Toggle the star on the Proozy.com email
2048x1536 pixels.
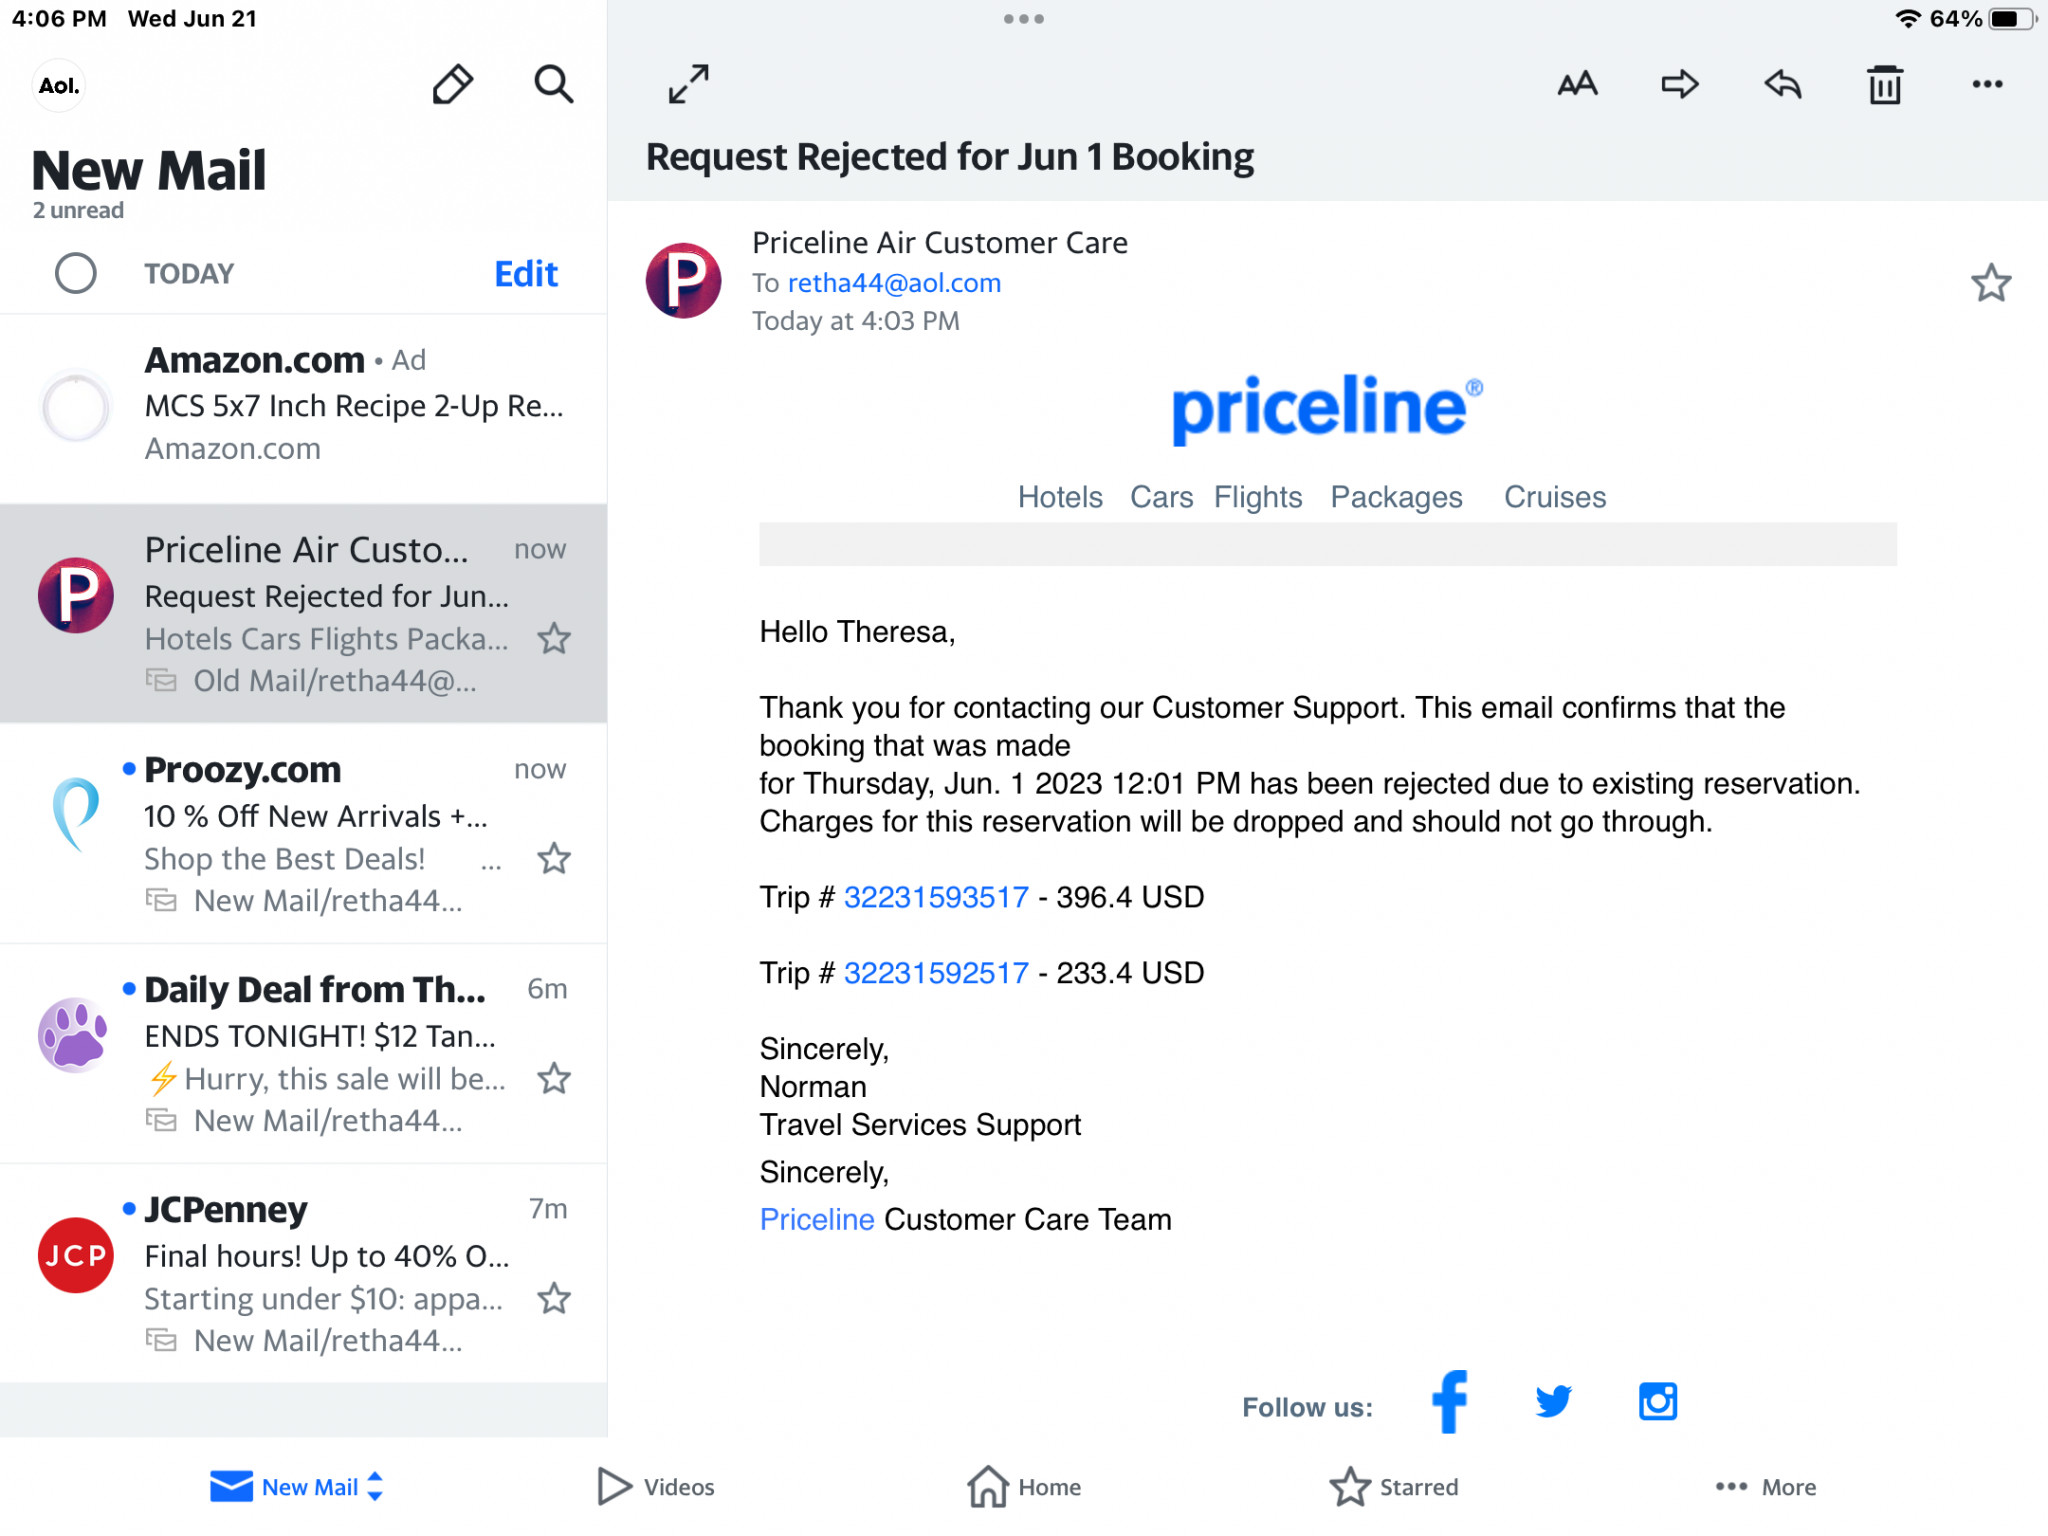pyautogui.click(x=554, y=858)
